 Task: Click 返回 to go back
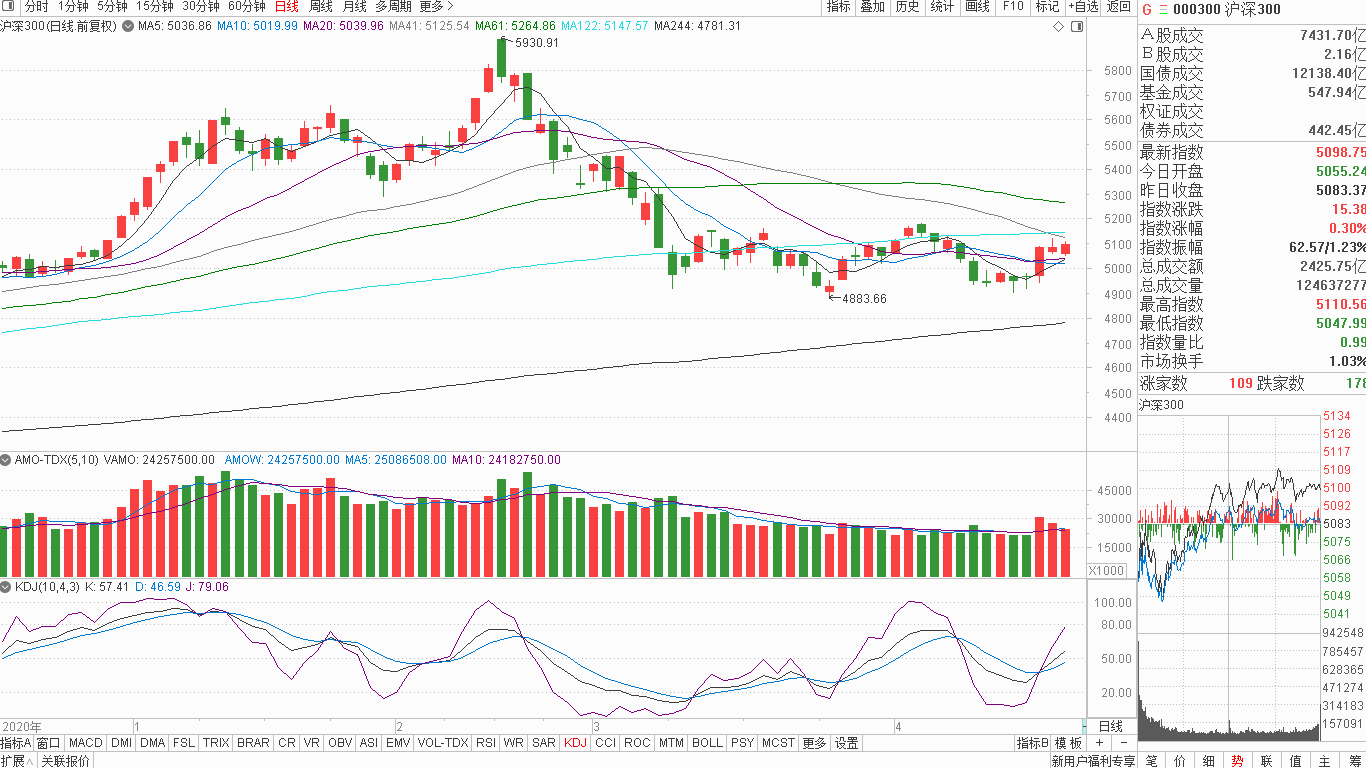coord(1119,7)
